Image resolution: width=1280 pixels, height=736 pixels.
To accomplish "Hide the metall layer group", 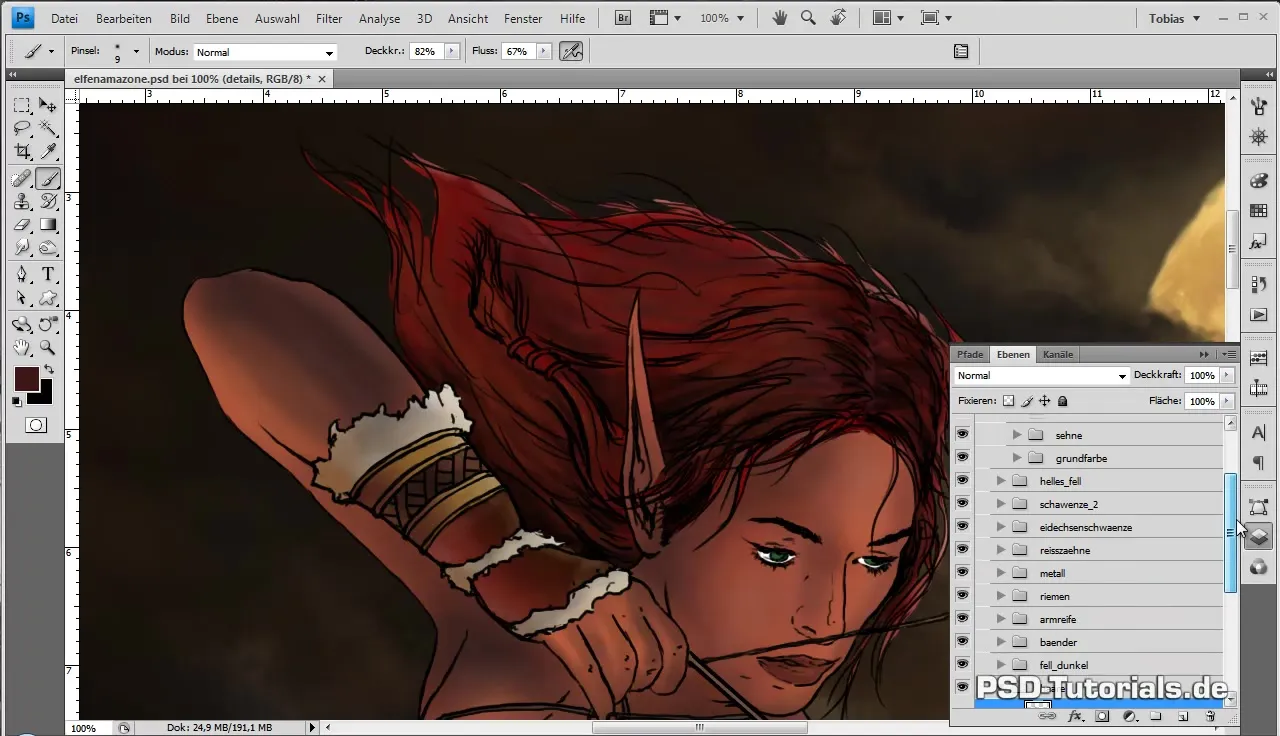I will click(x=963, y=573).
